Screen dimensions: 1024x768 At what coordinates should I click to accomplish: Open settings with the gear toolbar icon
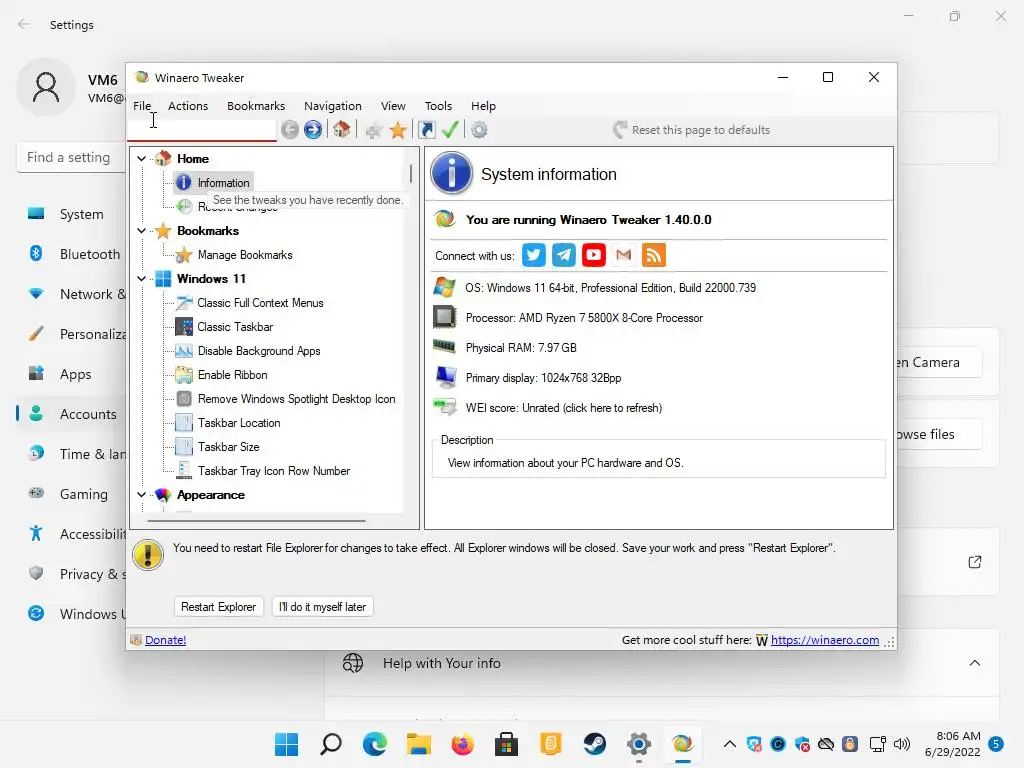tap(479, 130)
